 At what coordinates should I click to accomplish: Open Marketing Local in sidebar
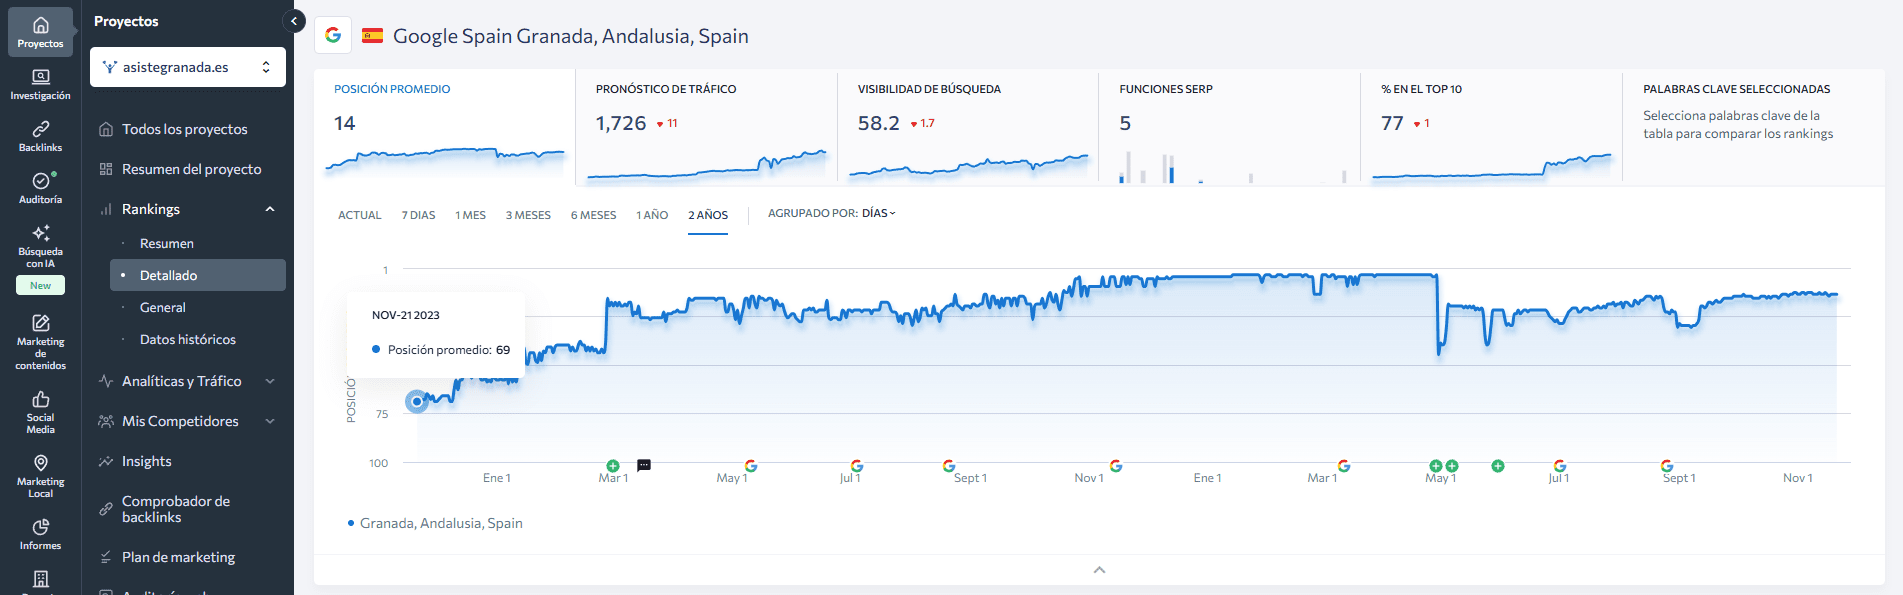[40, 475]
